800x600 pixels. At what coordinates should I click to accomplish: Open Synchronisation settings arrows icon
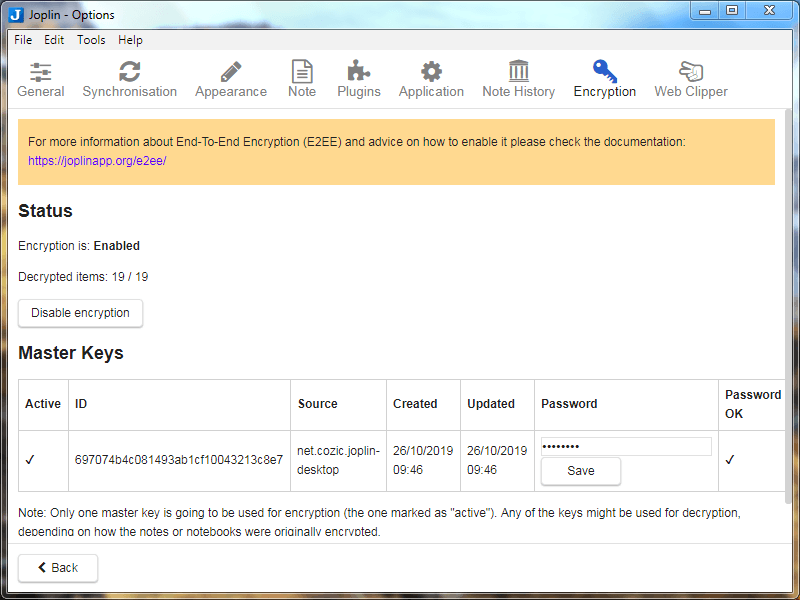point(130,72)
